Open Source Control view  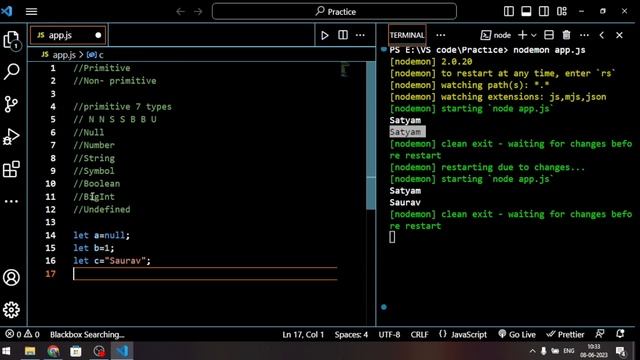11,104
